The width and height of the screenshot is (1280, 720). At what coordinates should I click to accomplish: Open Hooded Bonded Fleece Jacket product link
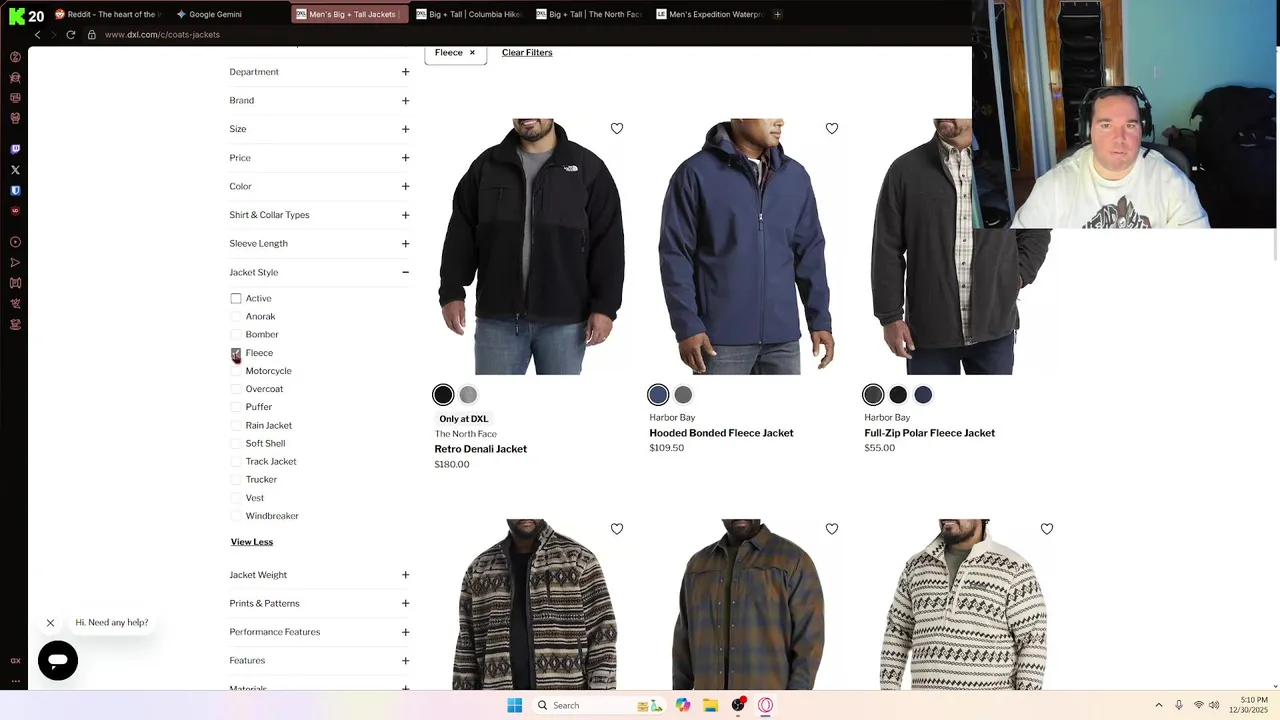pos(721,433)
